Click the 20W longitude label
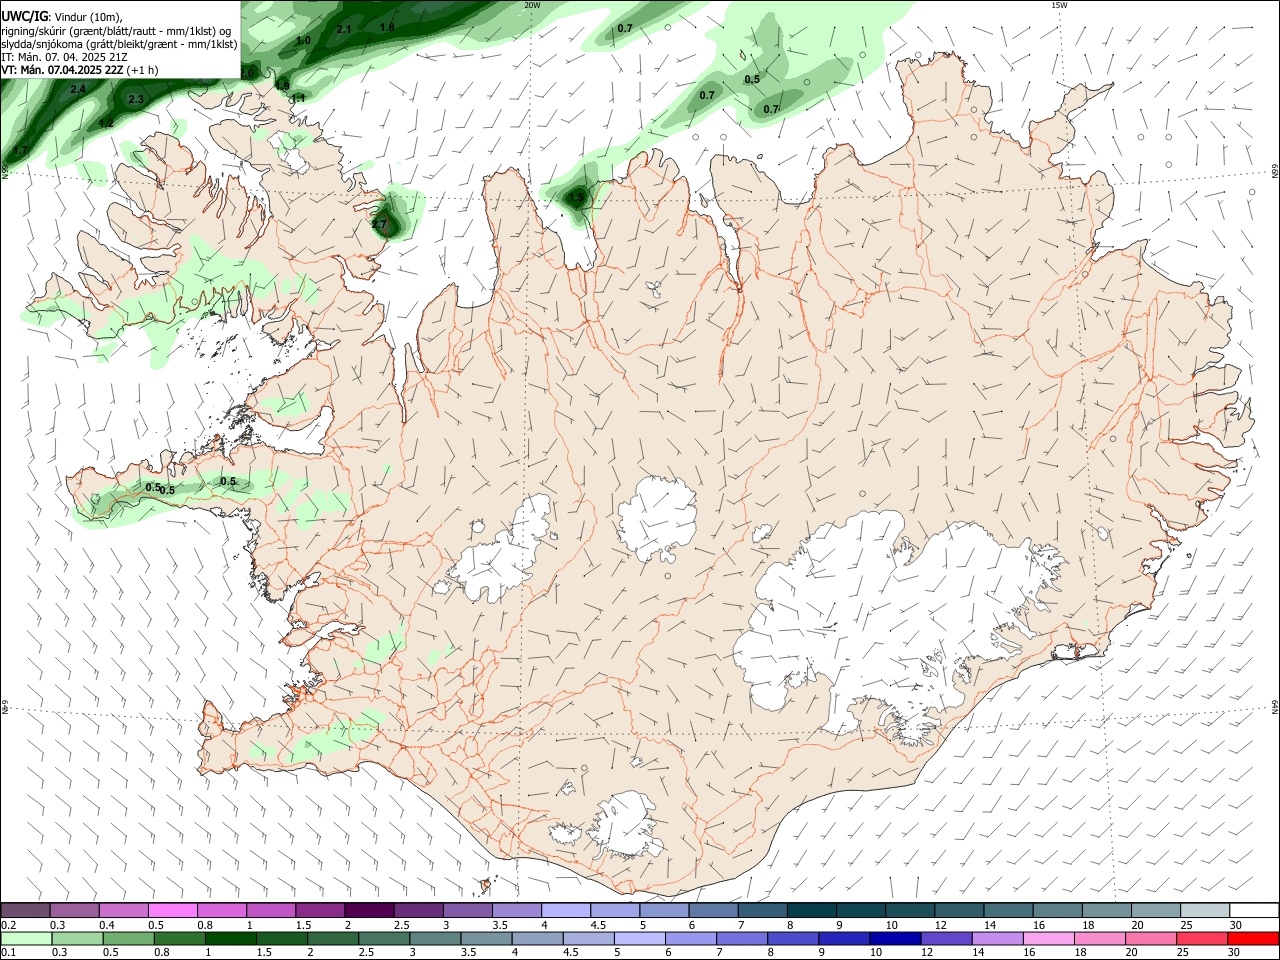 (x=532, y=5)
